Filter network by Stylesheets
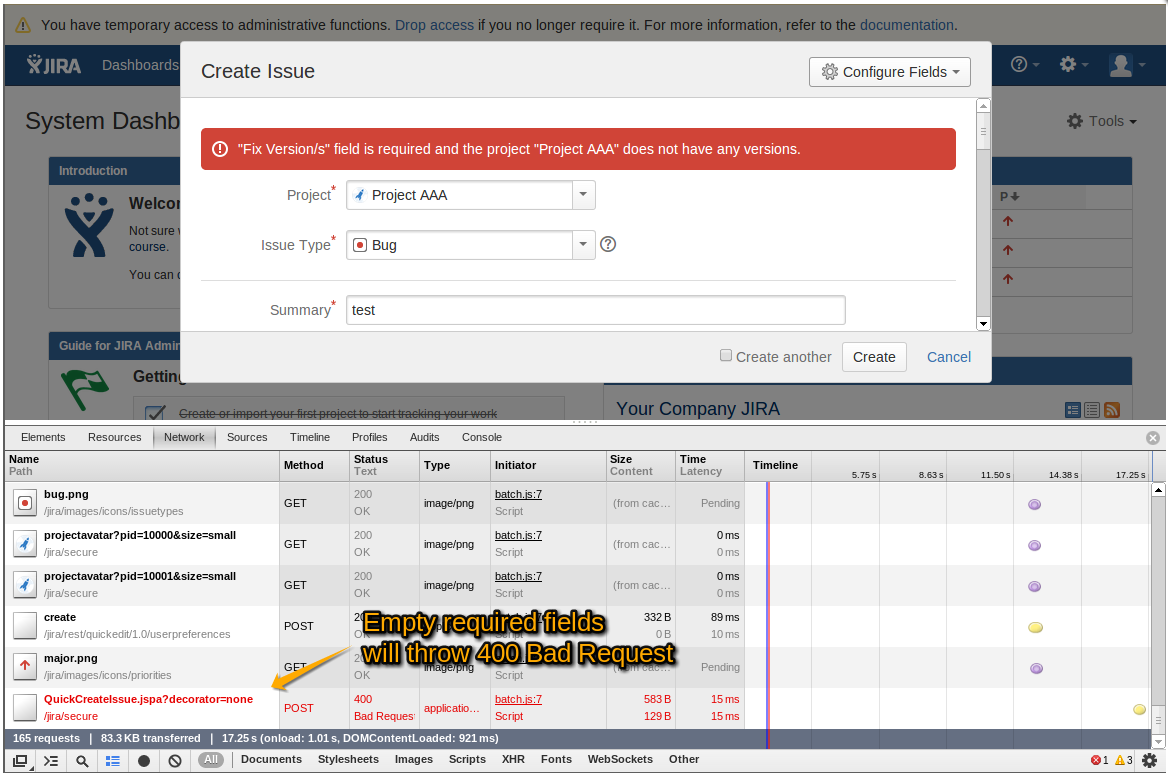The height and width of the screenshot is (777, 1168). point(348,760)
